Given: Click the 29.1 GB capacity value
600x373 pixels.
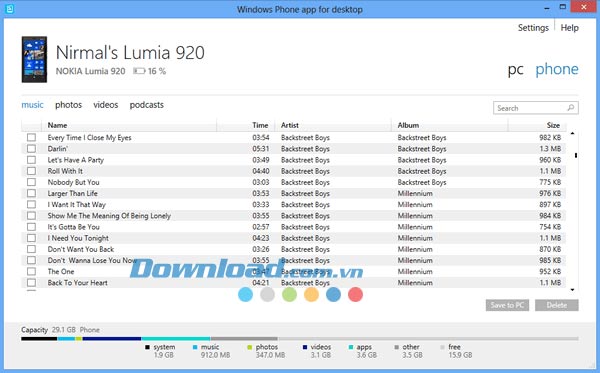Looking at the screenshot, I should point(64,329).
